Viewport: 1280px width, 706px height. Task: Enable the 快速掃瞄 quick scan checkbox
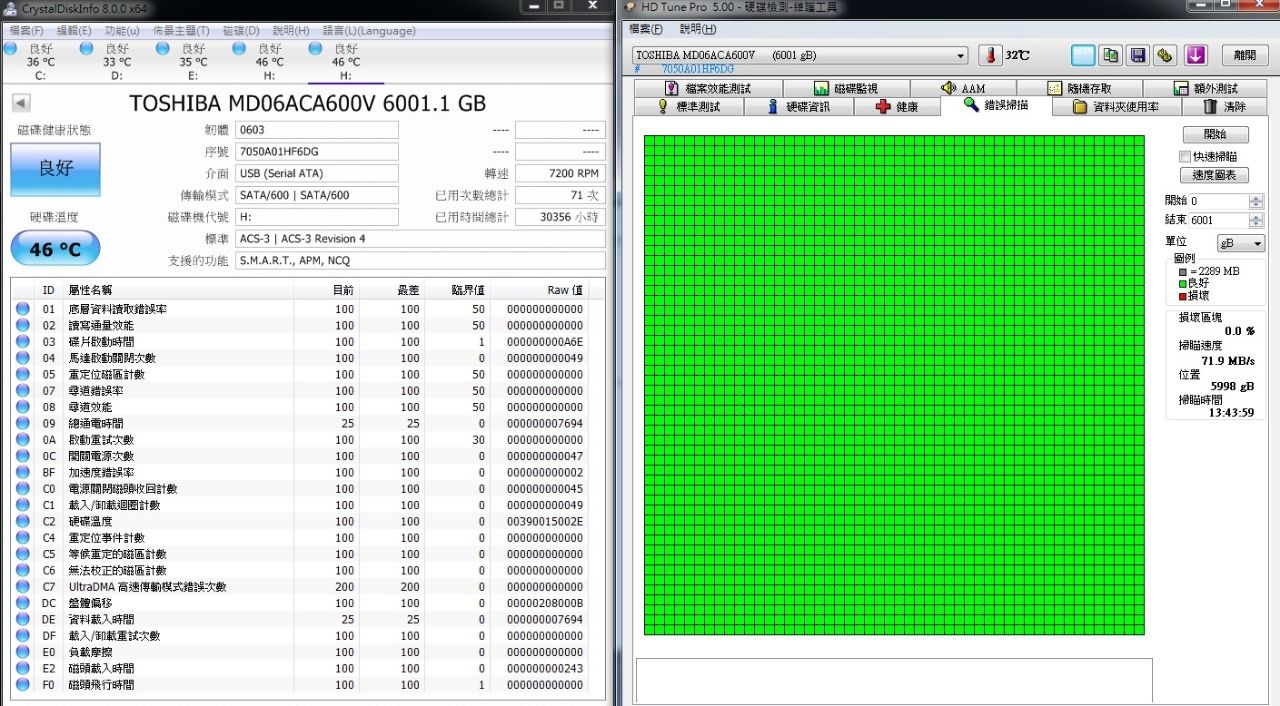(1185, 156)
